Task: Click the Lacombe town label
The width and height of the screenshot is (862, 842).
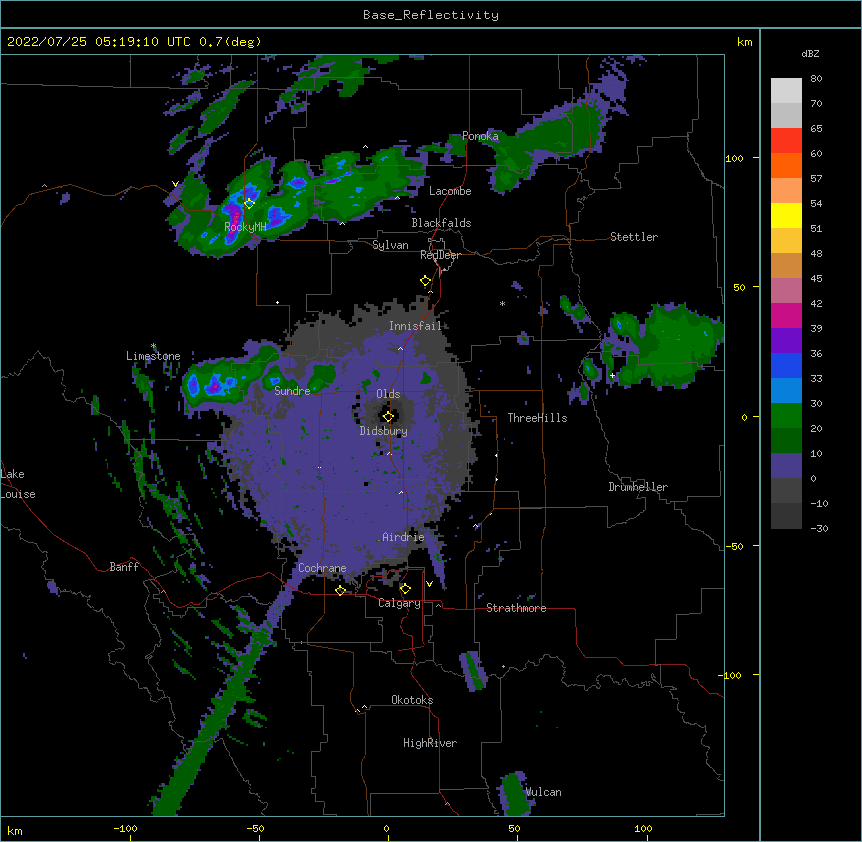Action: pyautogui.click(x=450, y=191)
